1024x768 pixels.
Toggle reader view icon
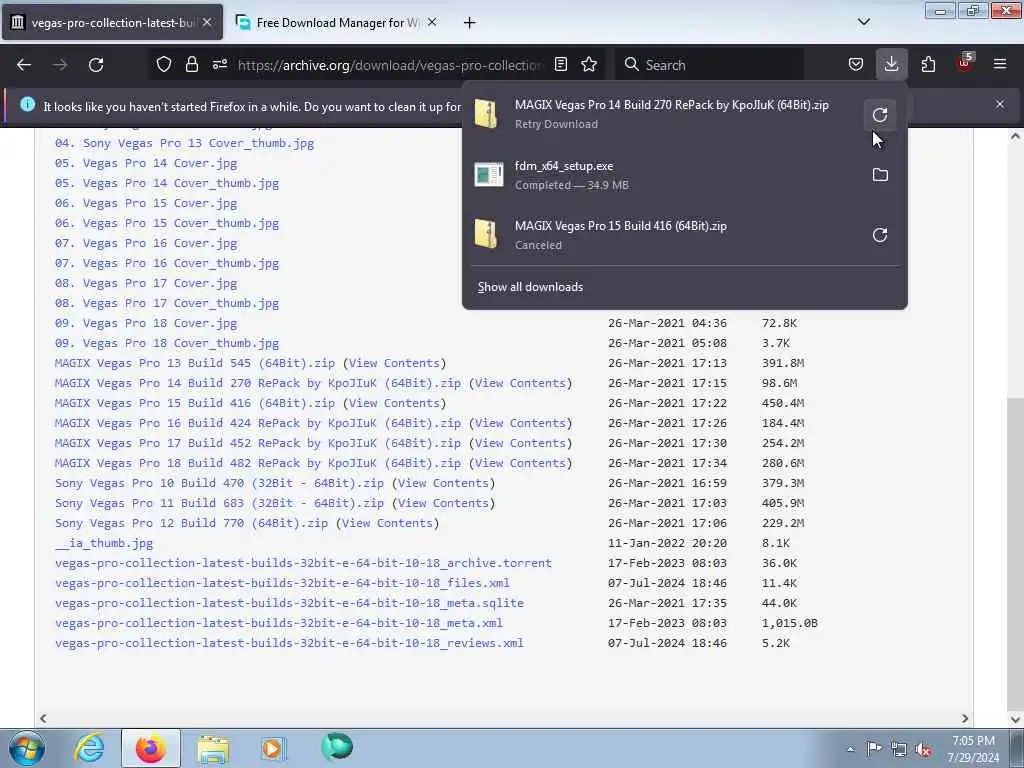click(560, 65)
